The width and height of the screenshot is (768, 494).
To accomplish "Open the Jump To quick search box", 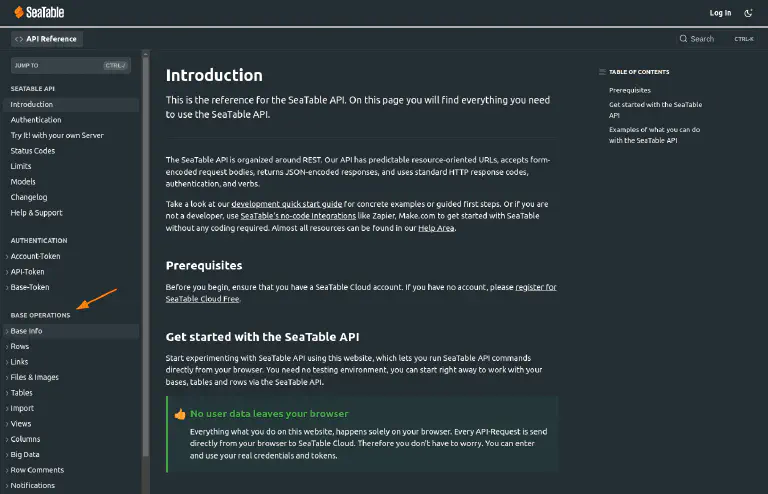I will [x=69, y=66].
